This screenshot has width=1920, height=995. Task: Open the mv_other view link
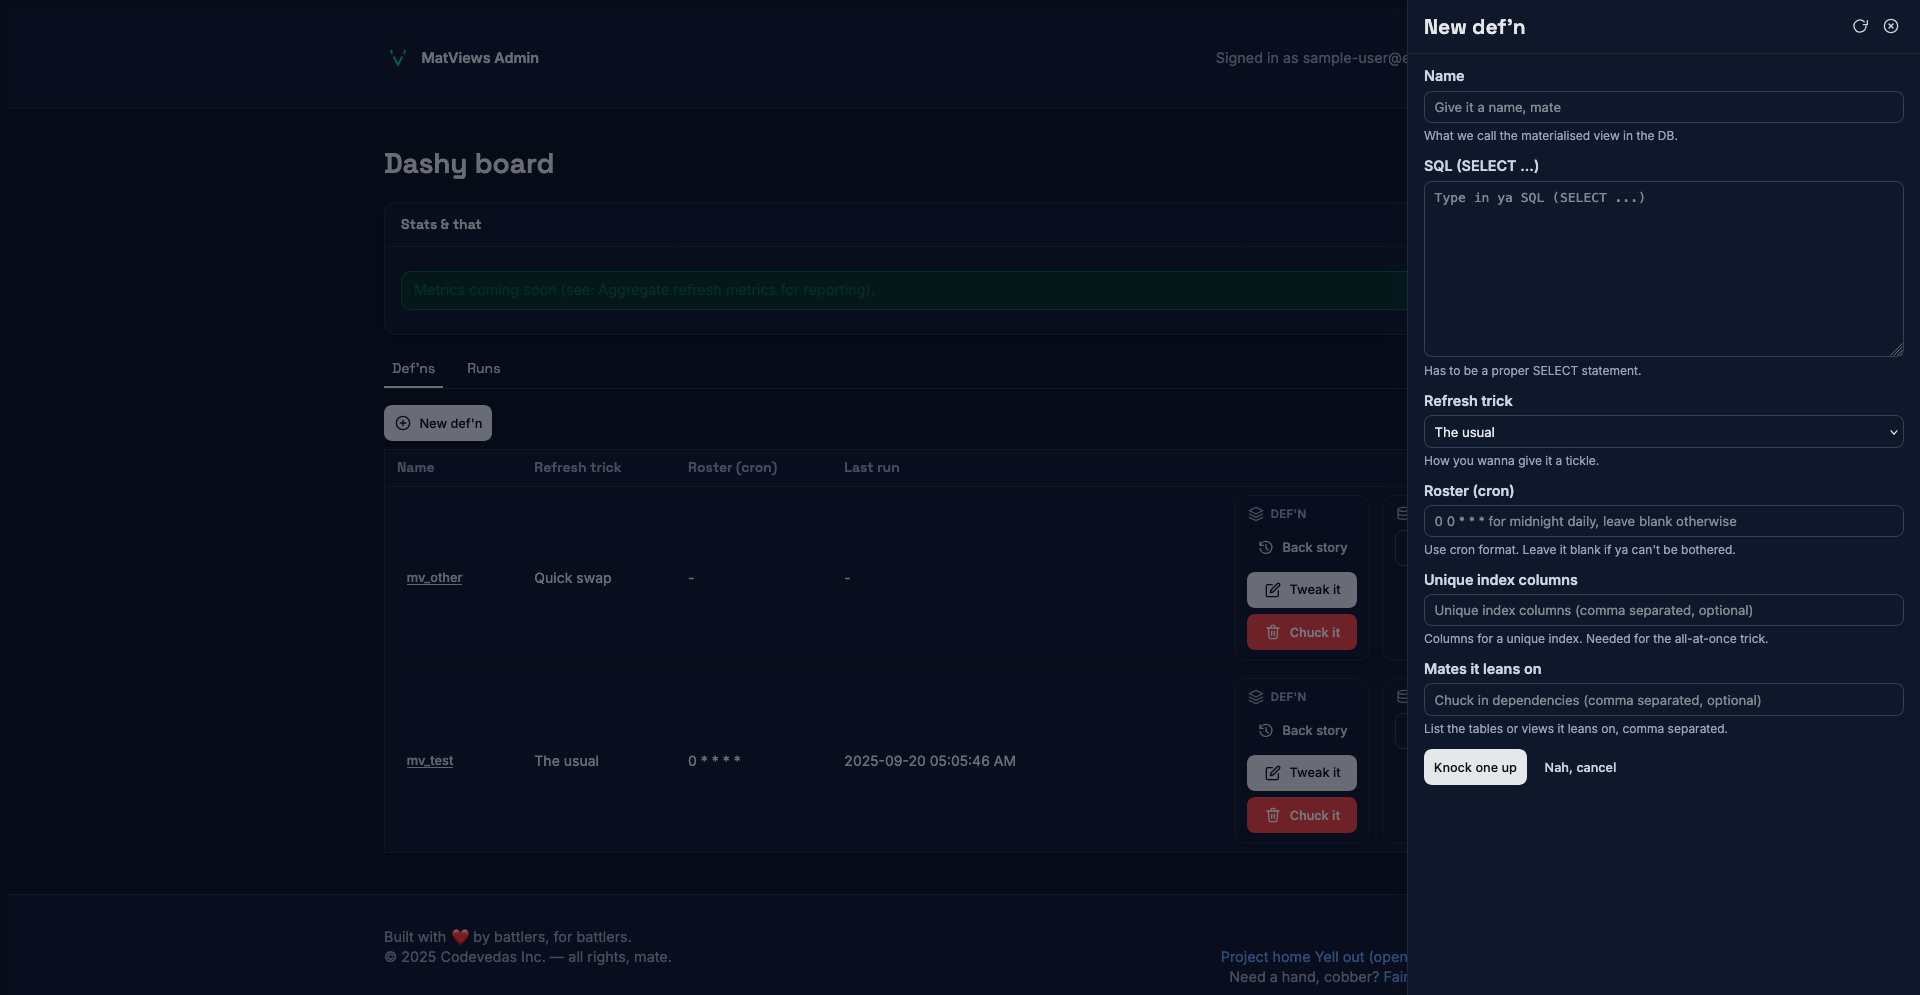[434, 578]
